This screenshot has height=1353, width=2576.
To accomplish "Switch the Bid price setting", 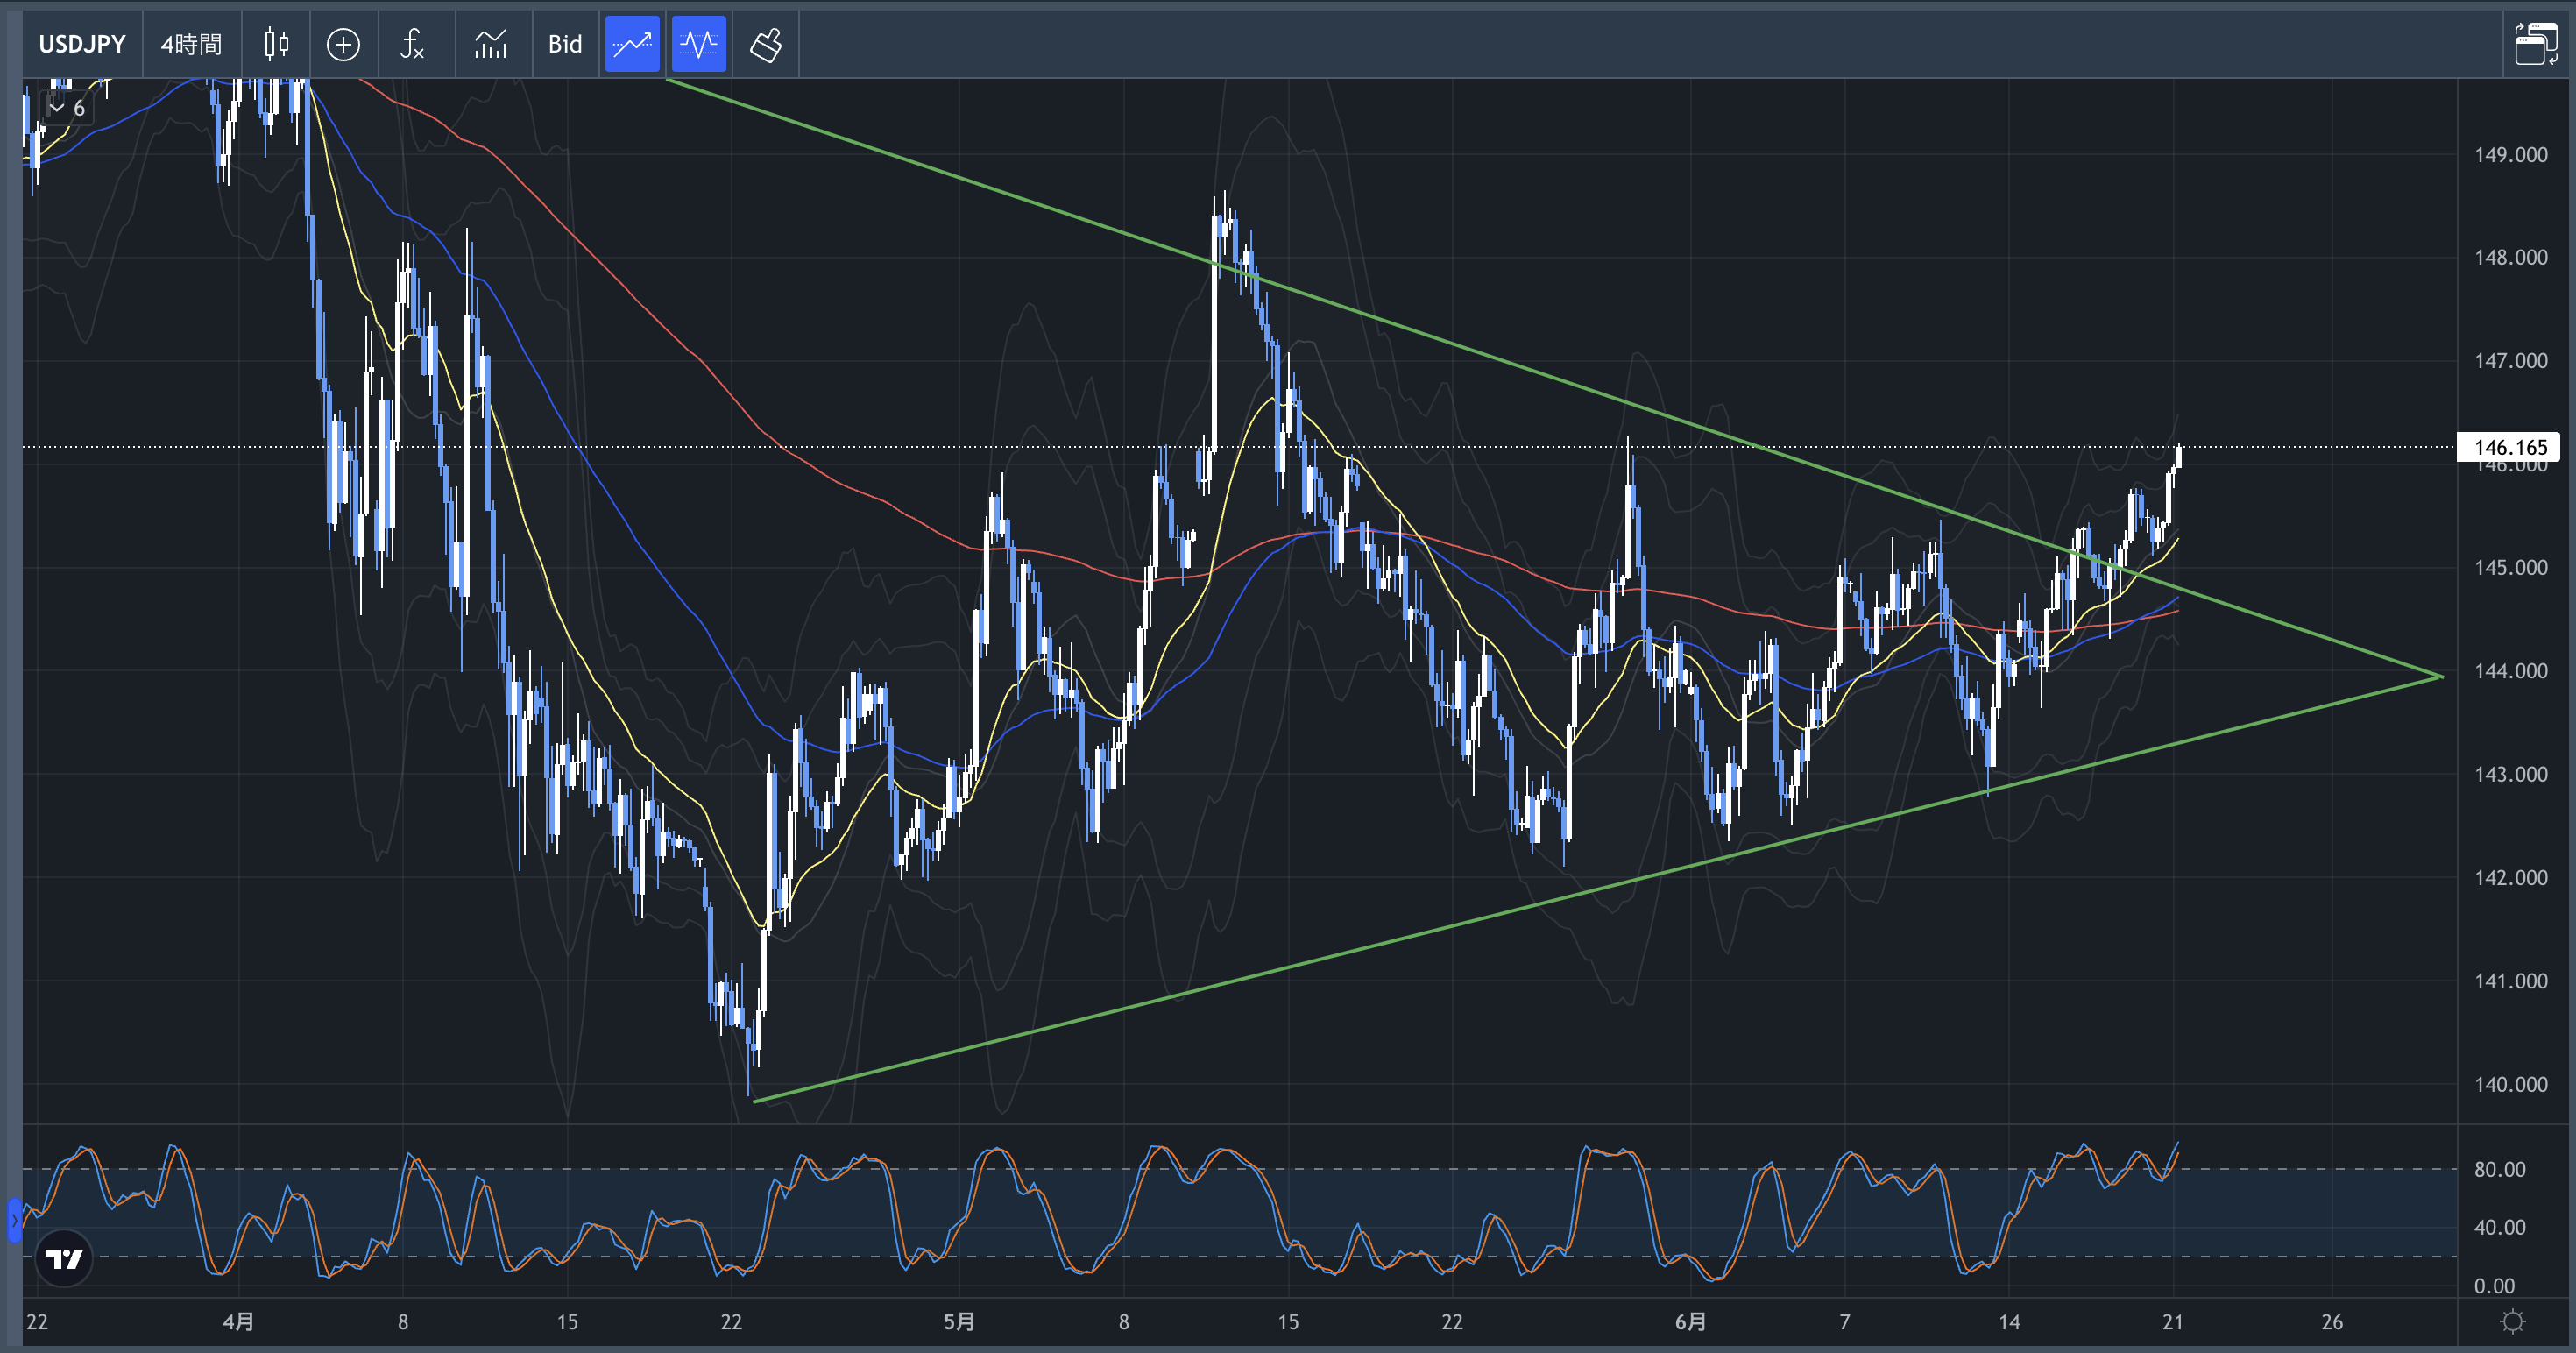I will click(x=565, y=44).
